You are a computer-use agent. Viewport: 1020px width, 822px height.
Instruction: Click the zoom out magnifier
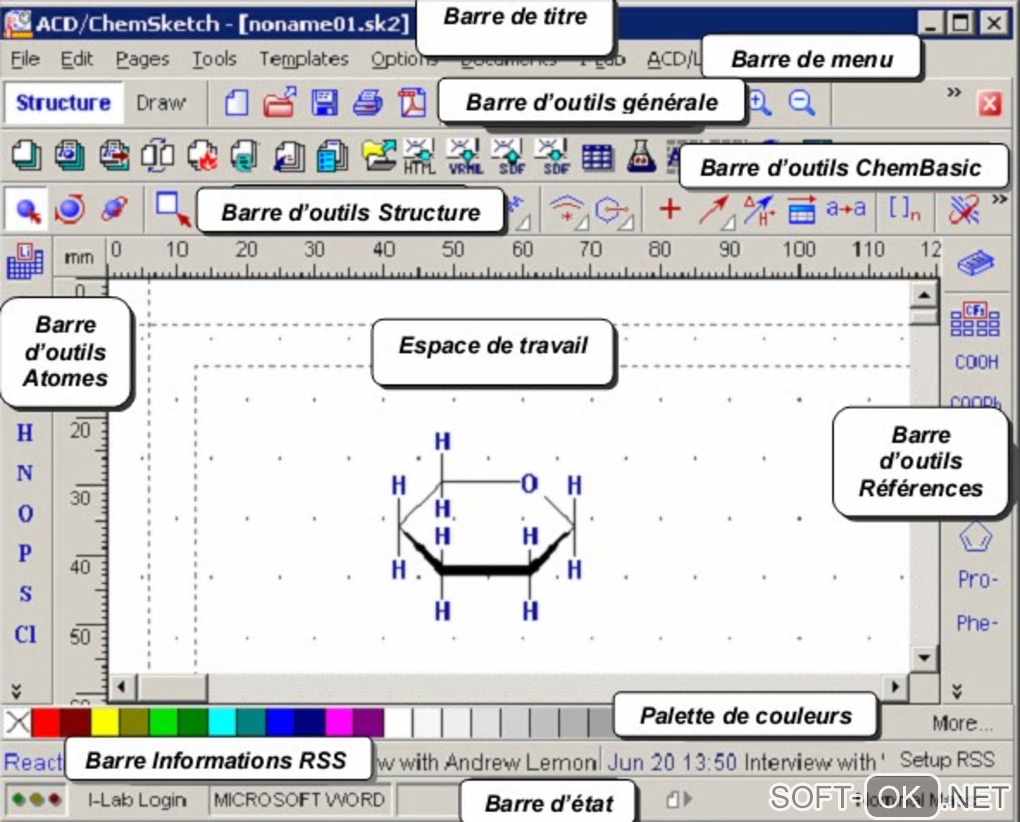pos(801,103)
